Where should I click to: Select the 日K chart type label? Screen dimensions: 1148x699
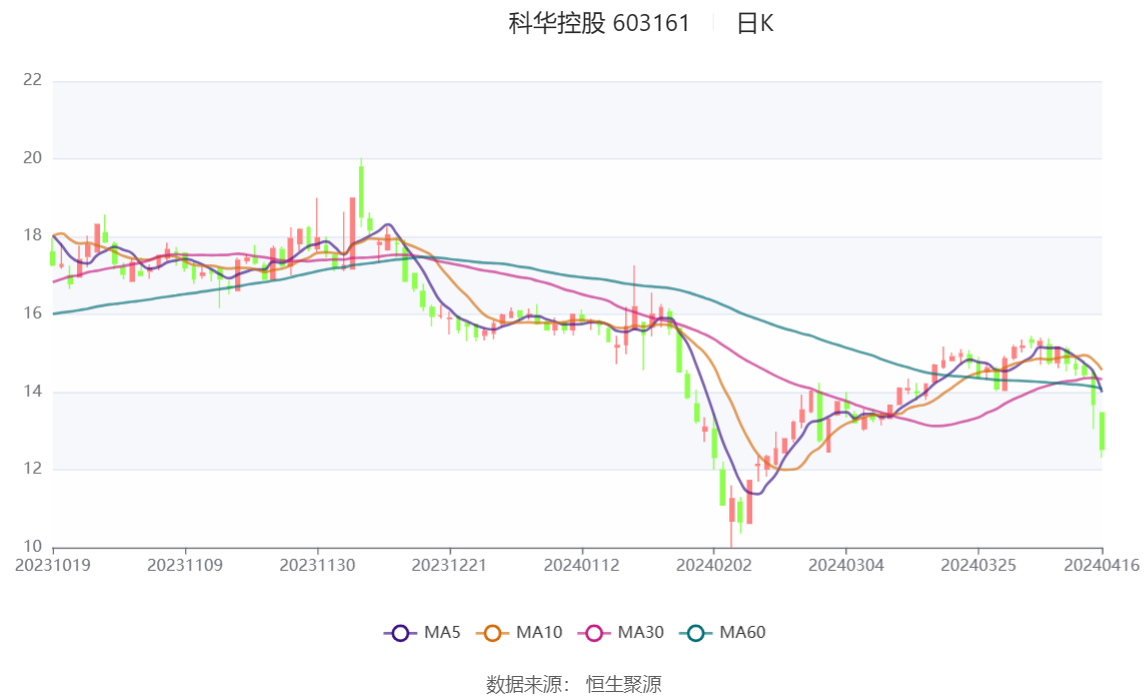(x=755, y=23)
